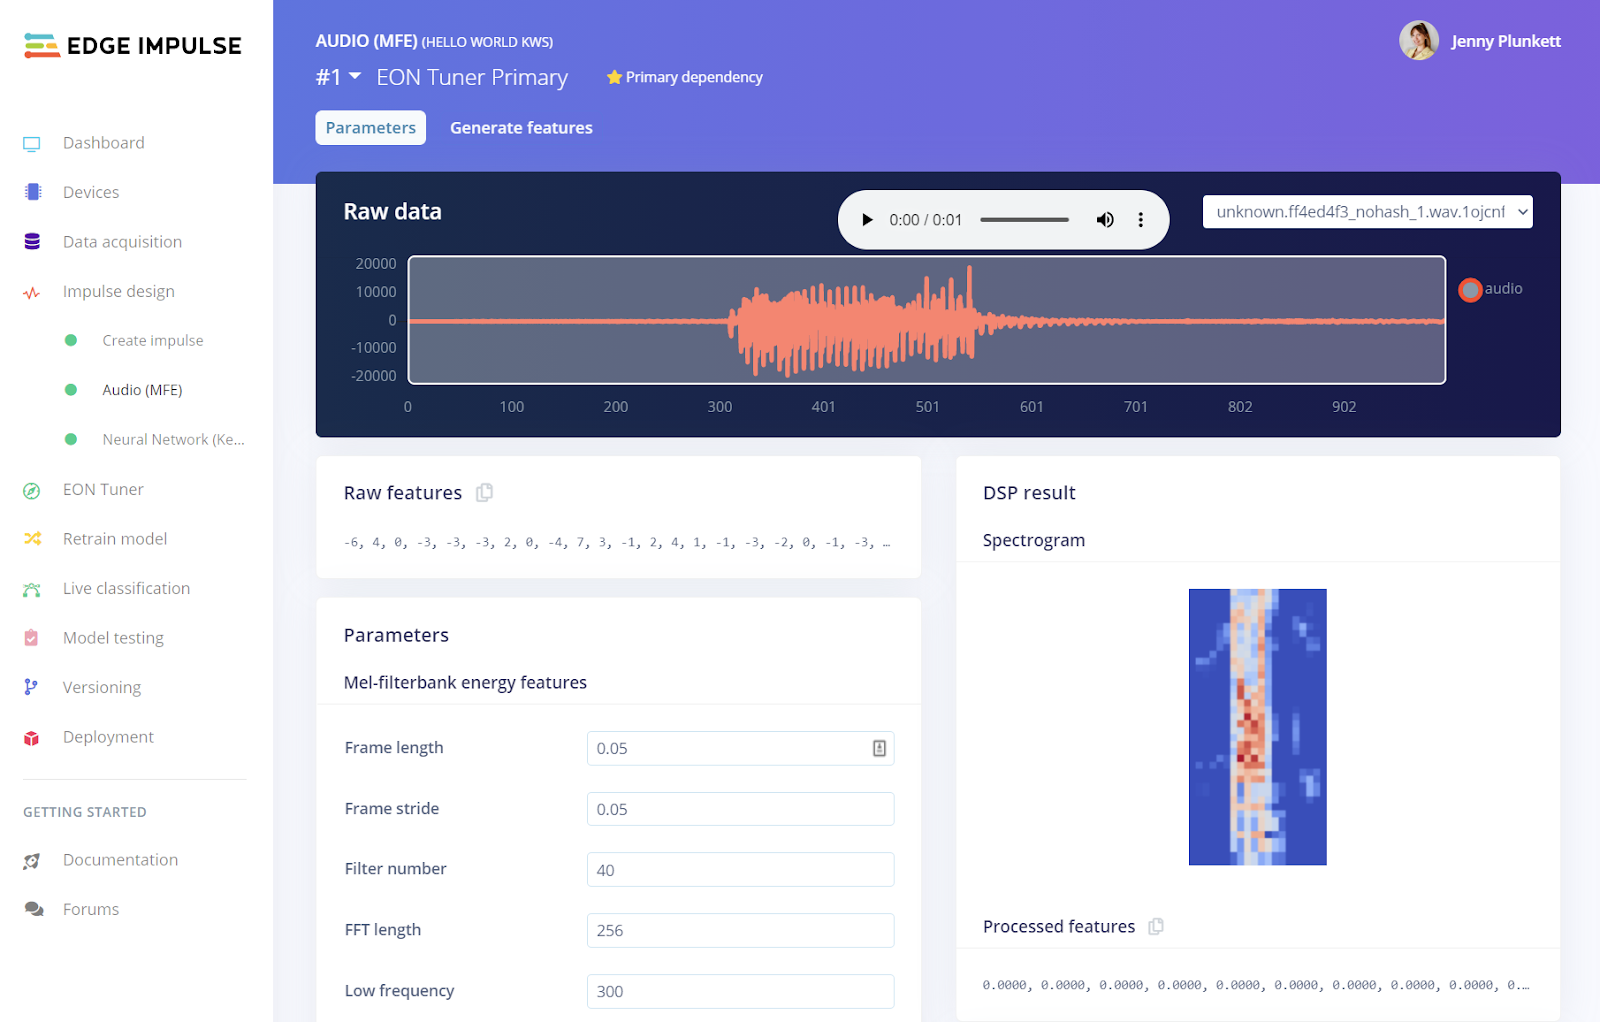Mute the audio player volume

[1105, 220]
